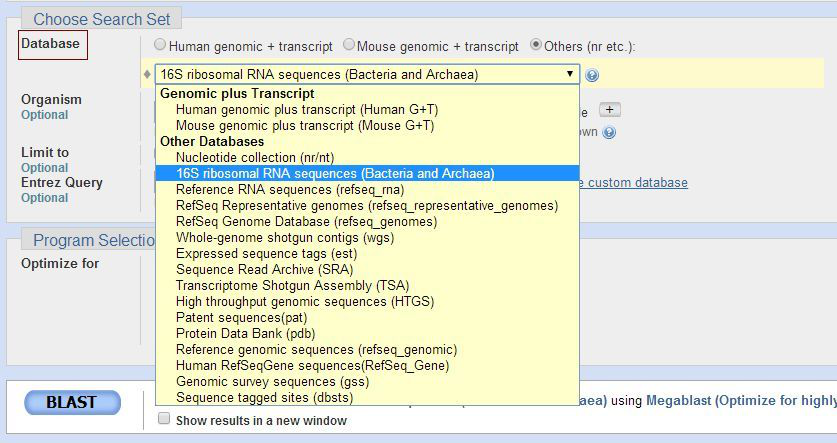Image resolution: width=837 pixels, height=443 pixels.
Task: Click the Other Databases group header
Action: 212,141
